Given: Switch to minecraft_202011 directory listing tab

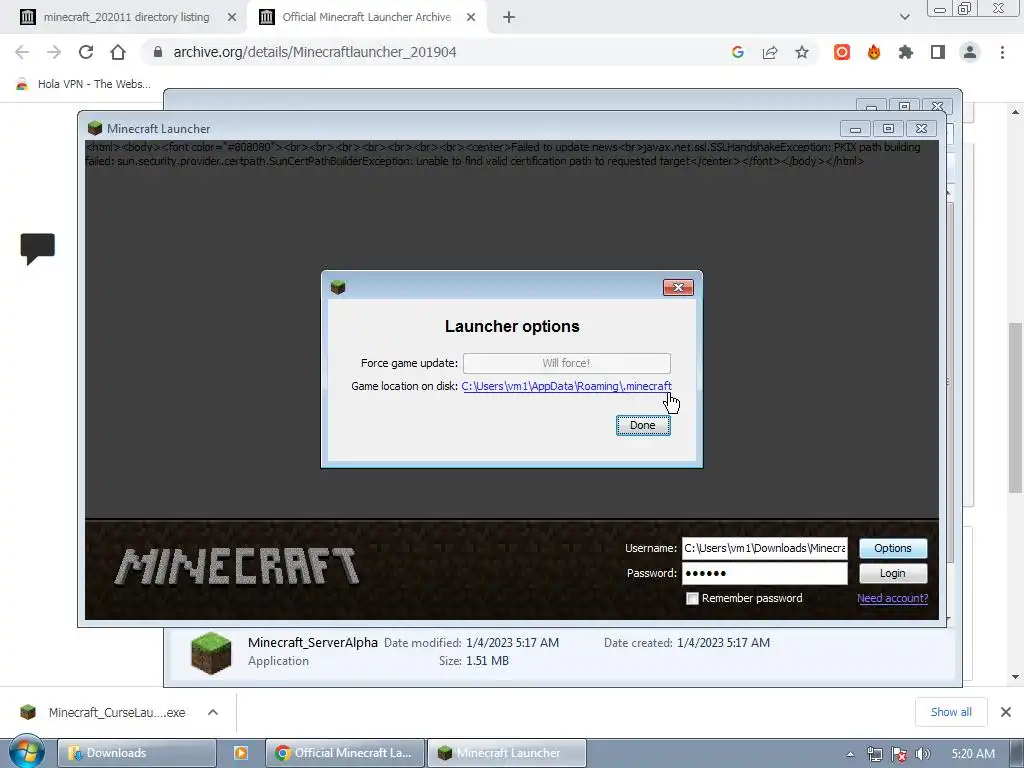Looking at the screenshot, I should 127,17.
